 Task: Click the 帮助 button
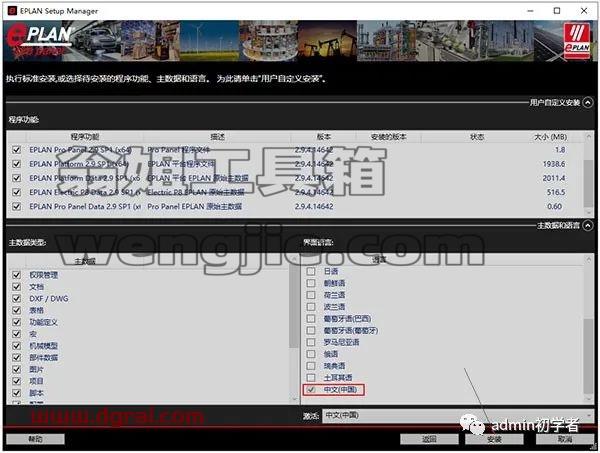tap(35, 439)
